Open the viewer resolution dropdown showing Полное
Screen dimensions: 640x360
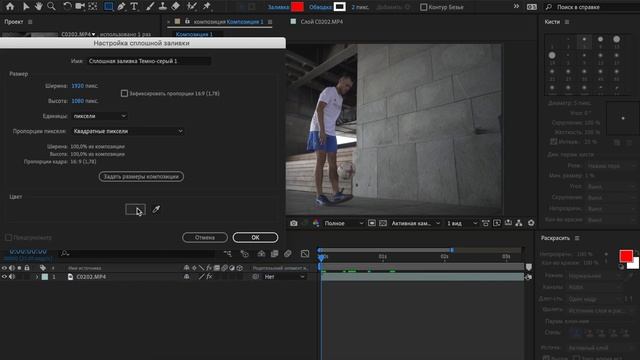[x=343, y=223]
